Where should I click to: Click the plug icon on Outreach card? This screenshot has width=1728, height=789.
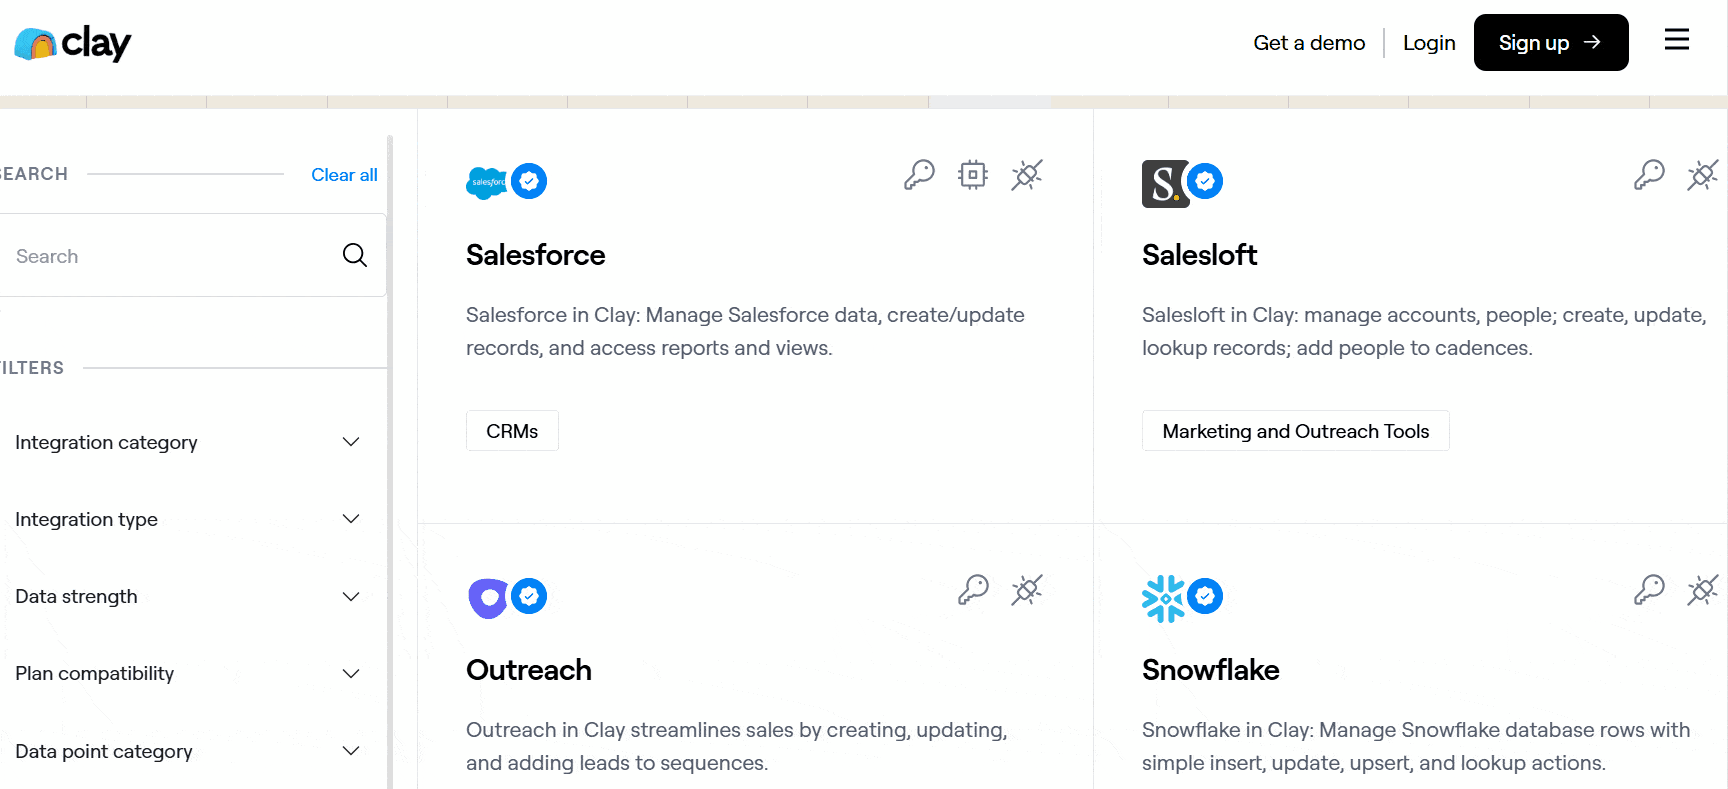pos(1026,590)
